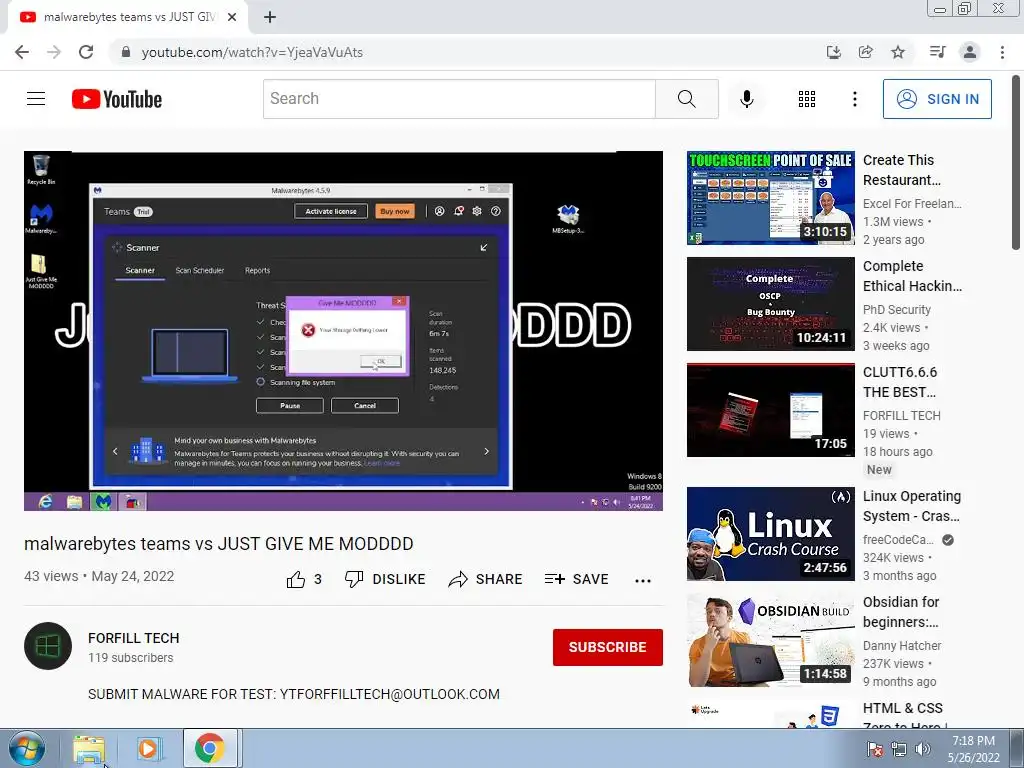Open Chrome's three-dot menu
Image resolution: width=1024 pixels, height=768 pixels.
(x=1002, y=52)
